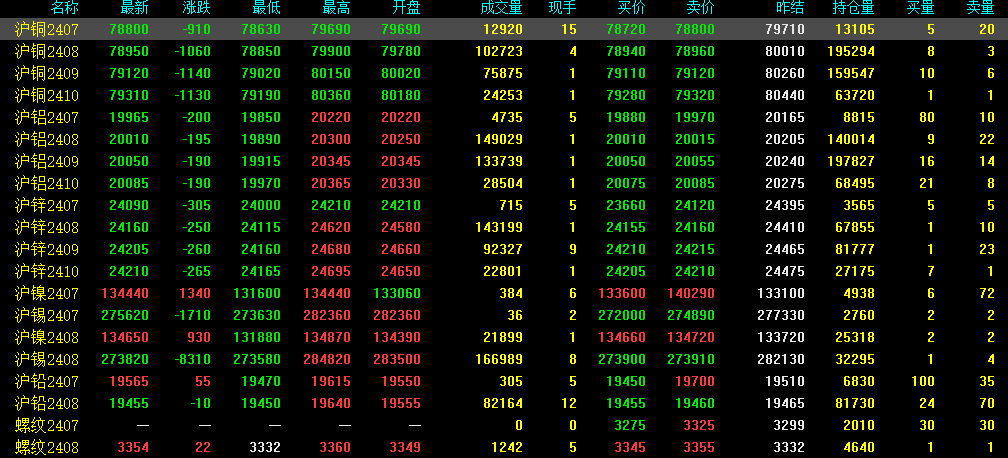Select 沪铜2410 in the list

click(46, 96)
